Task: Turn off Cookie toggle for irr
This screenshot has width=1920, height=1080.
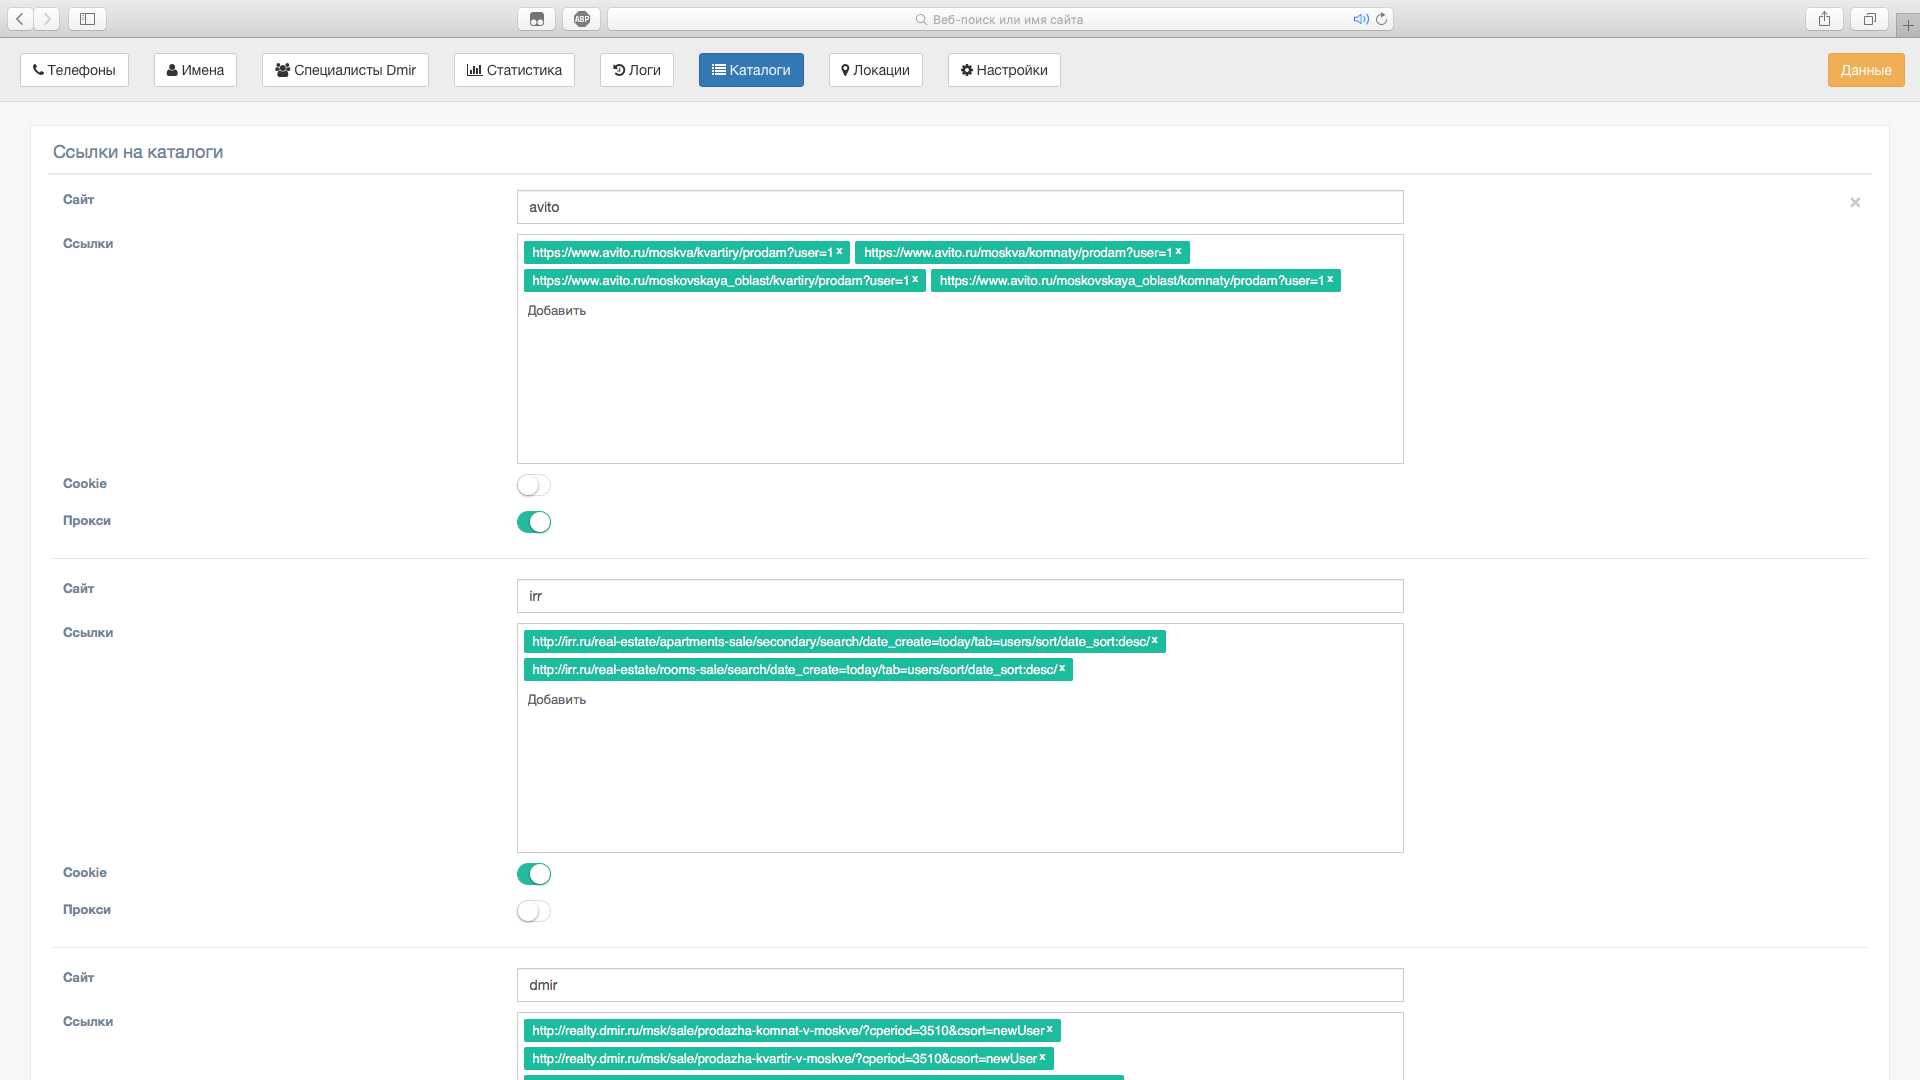Action: [x=533, y=874]
